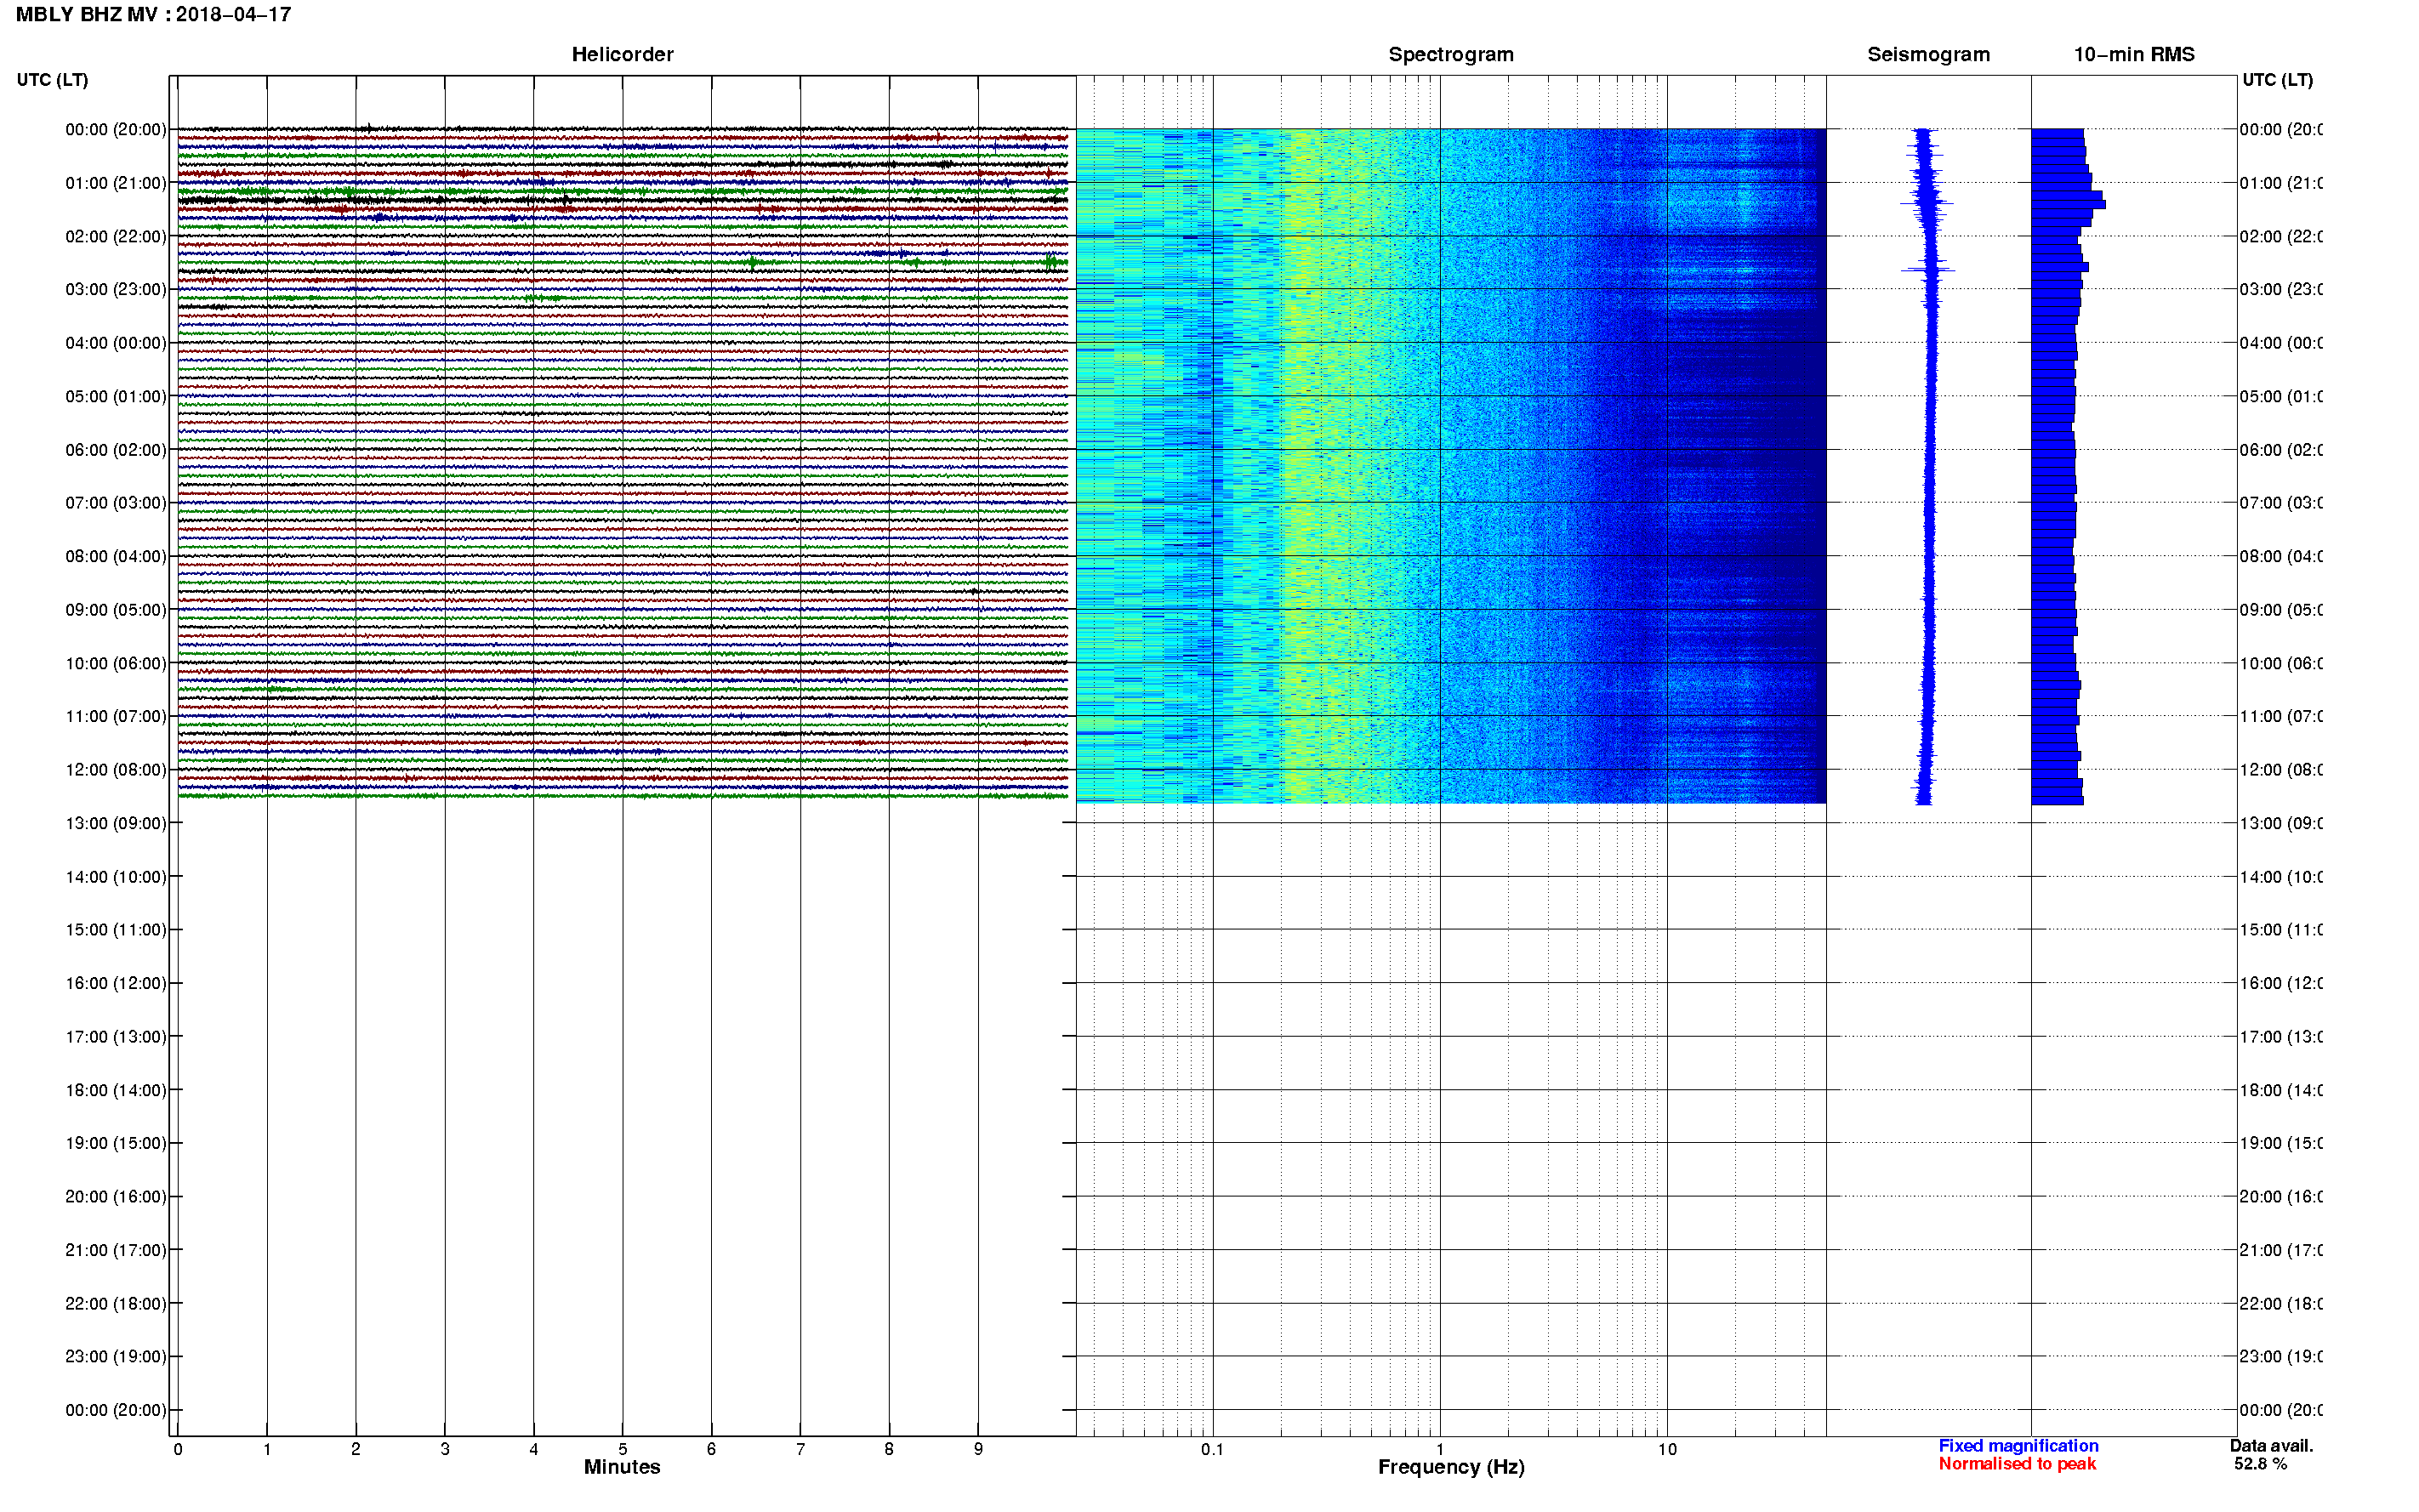
Task: Click the 'Minutes' axis title
Action: [622, 1467]
